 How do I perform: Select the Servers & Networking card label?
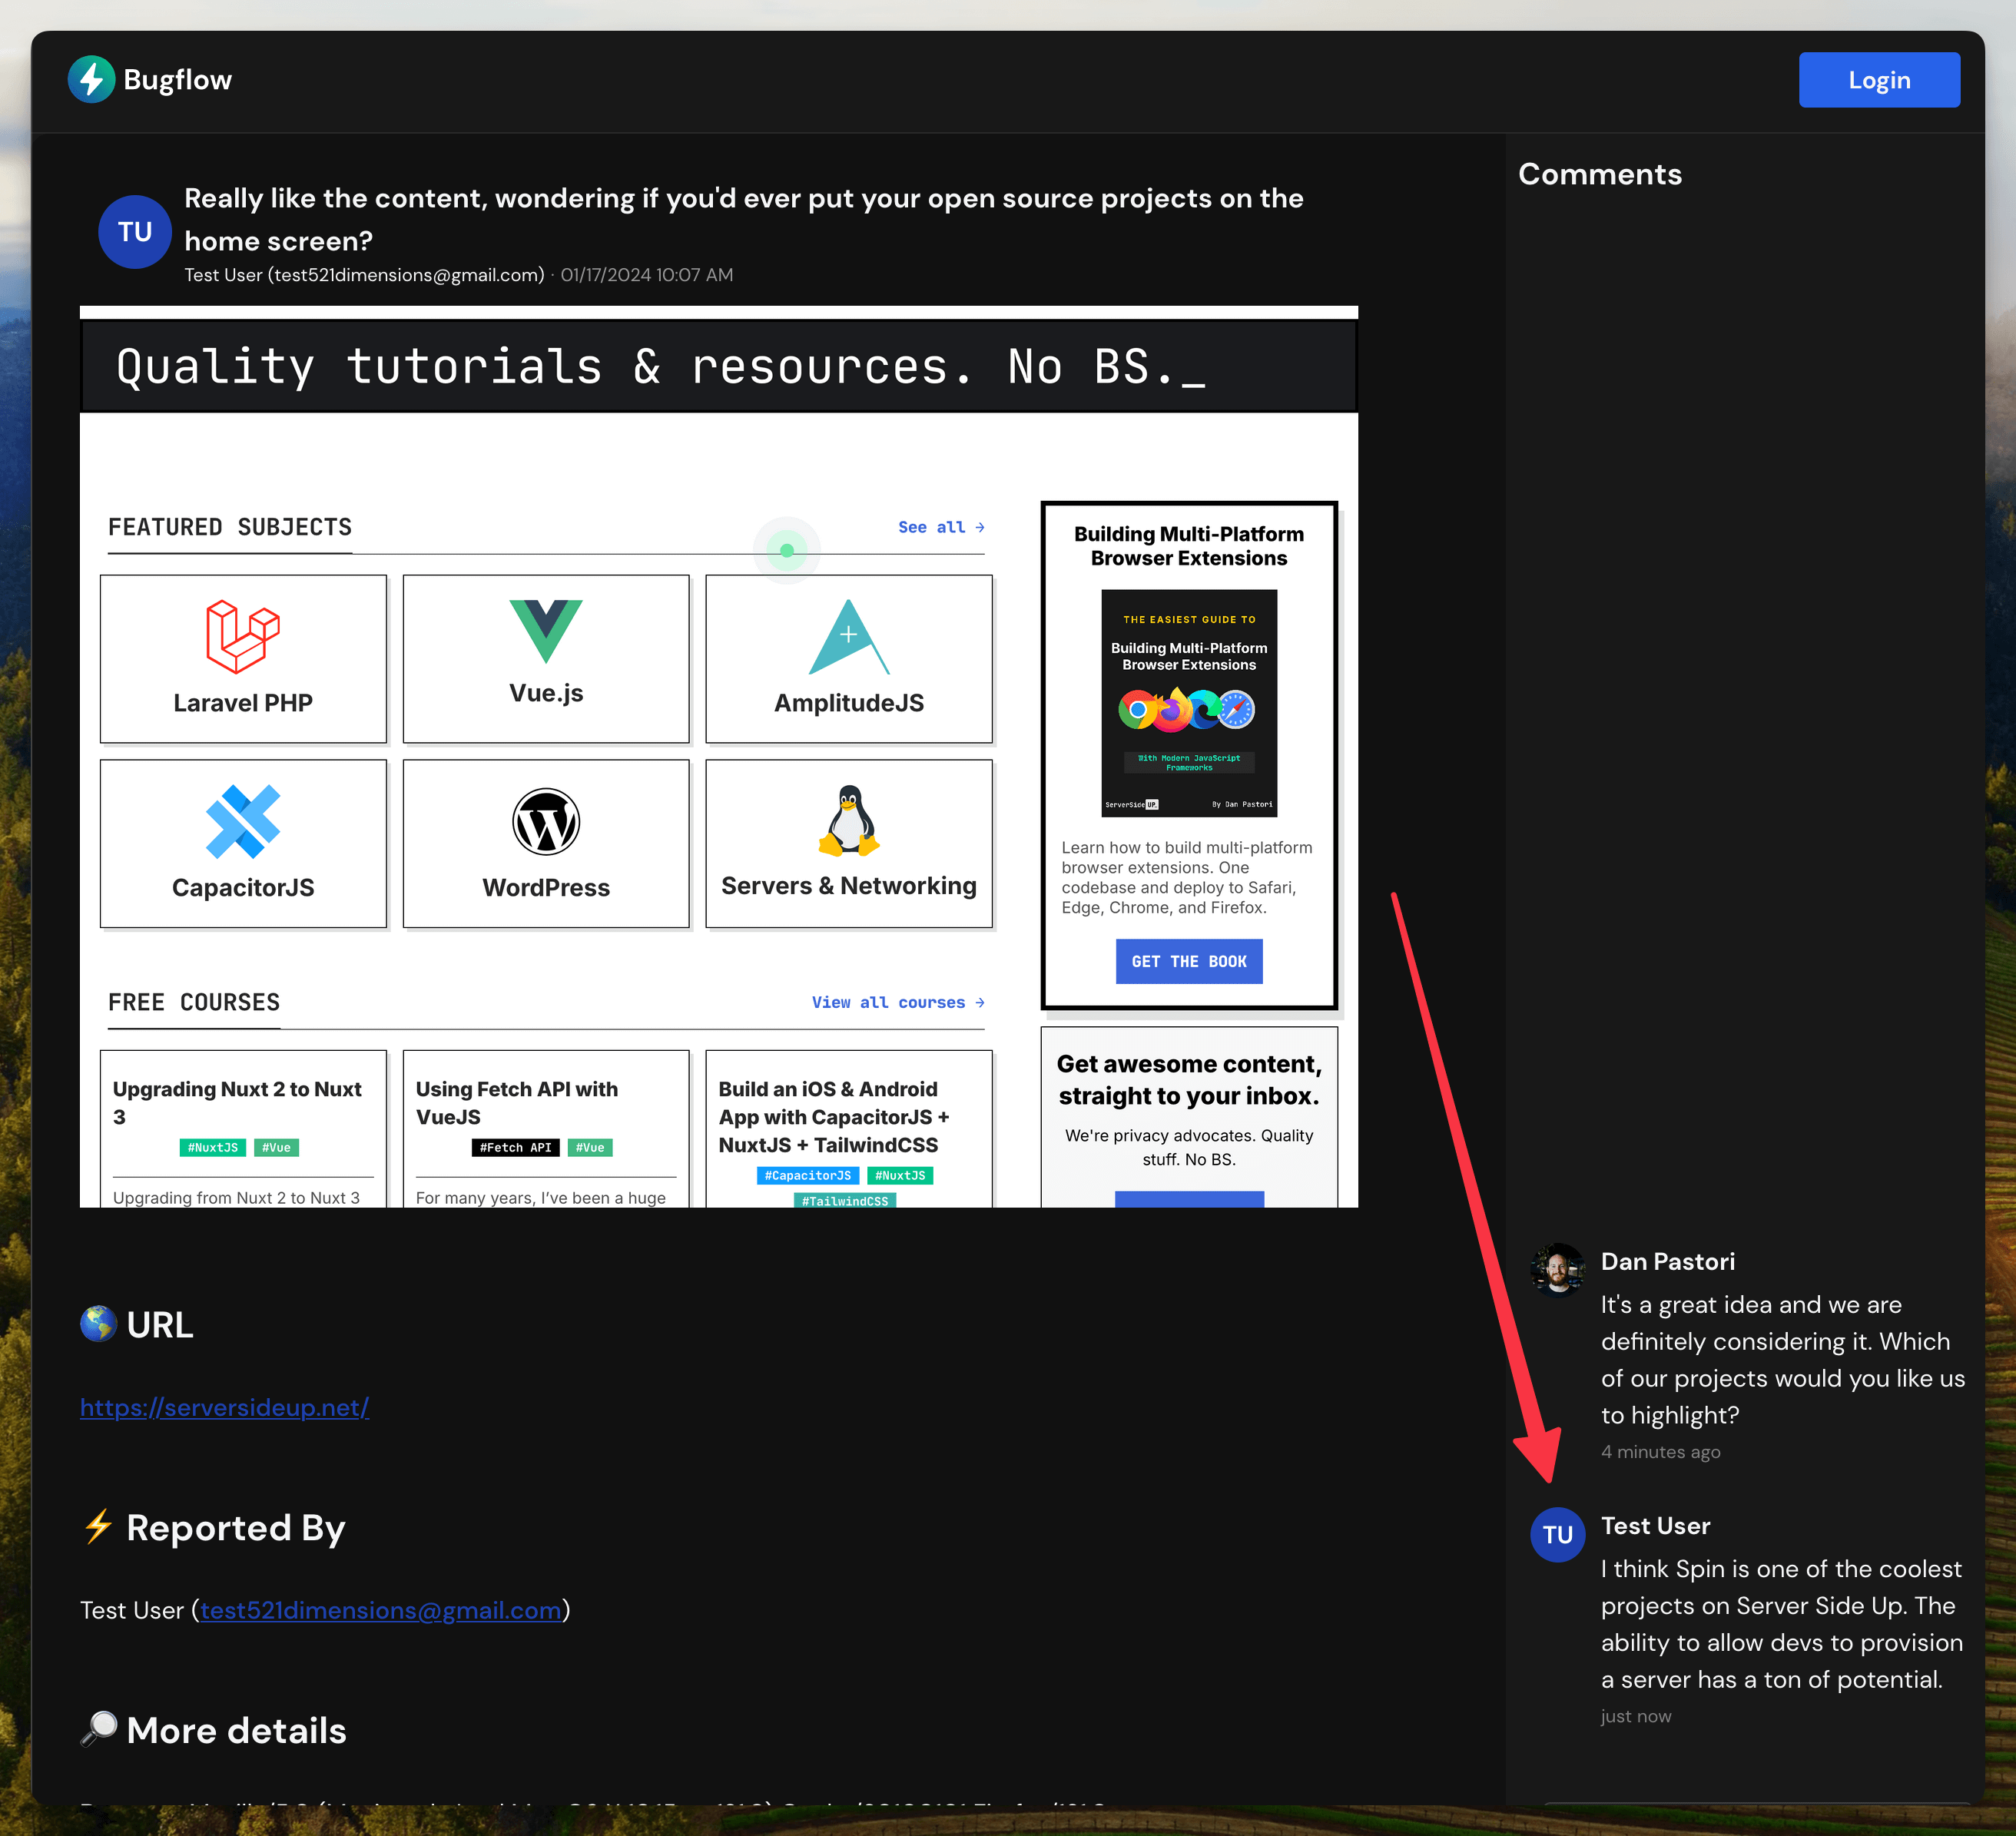click(x=849, y=886)
